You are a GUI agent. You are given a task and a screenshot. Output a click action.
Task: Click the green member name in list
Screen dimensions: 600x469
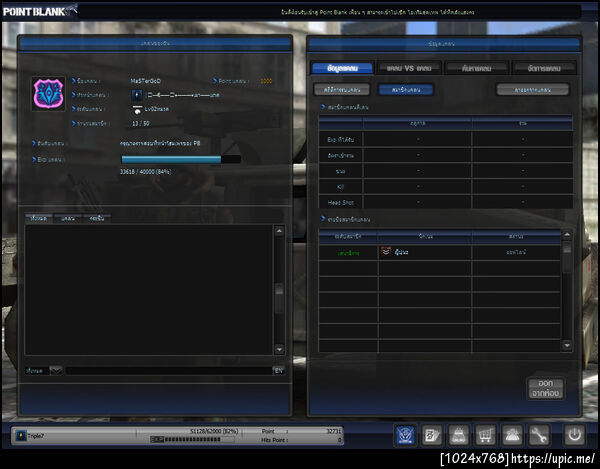click(x=348, y=253)
